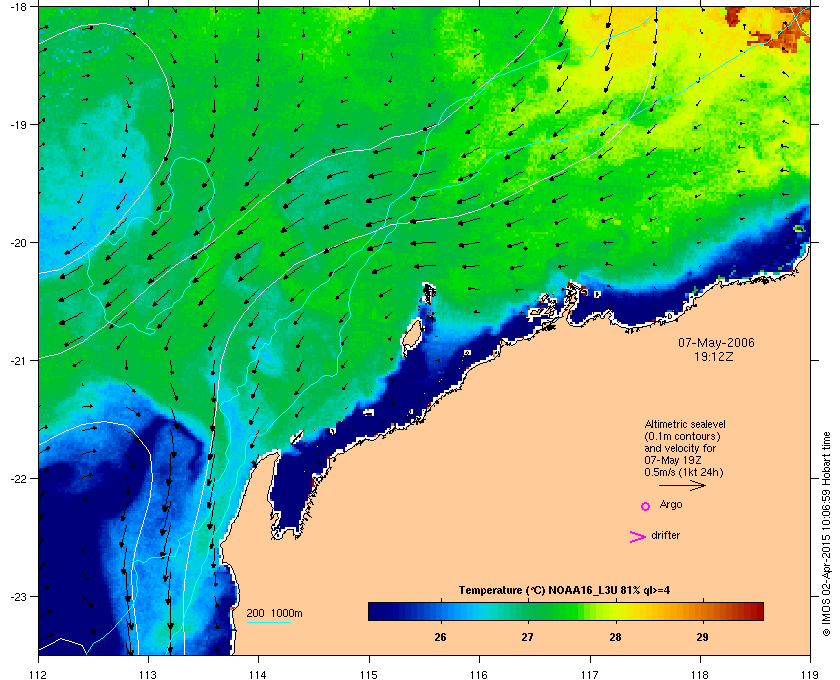Click the Argo legend label

coord(671,504)
